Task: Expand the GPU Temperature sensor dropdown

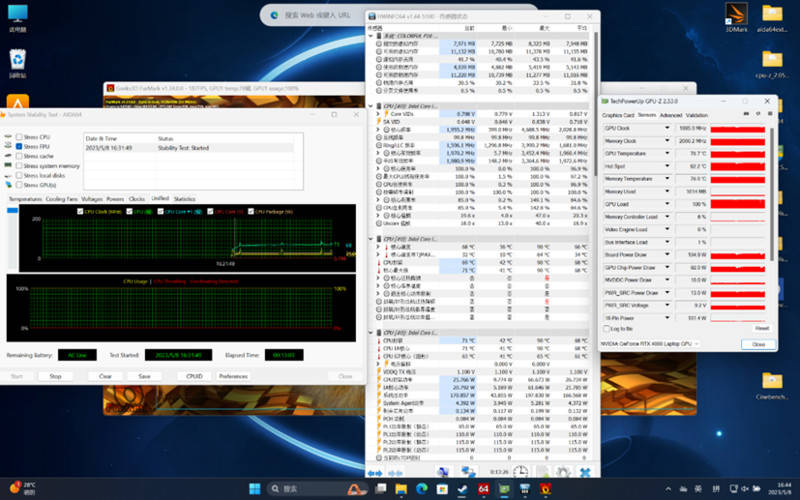Action: click(x=668, y=154)
